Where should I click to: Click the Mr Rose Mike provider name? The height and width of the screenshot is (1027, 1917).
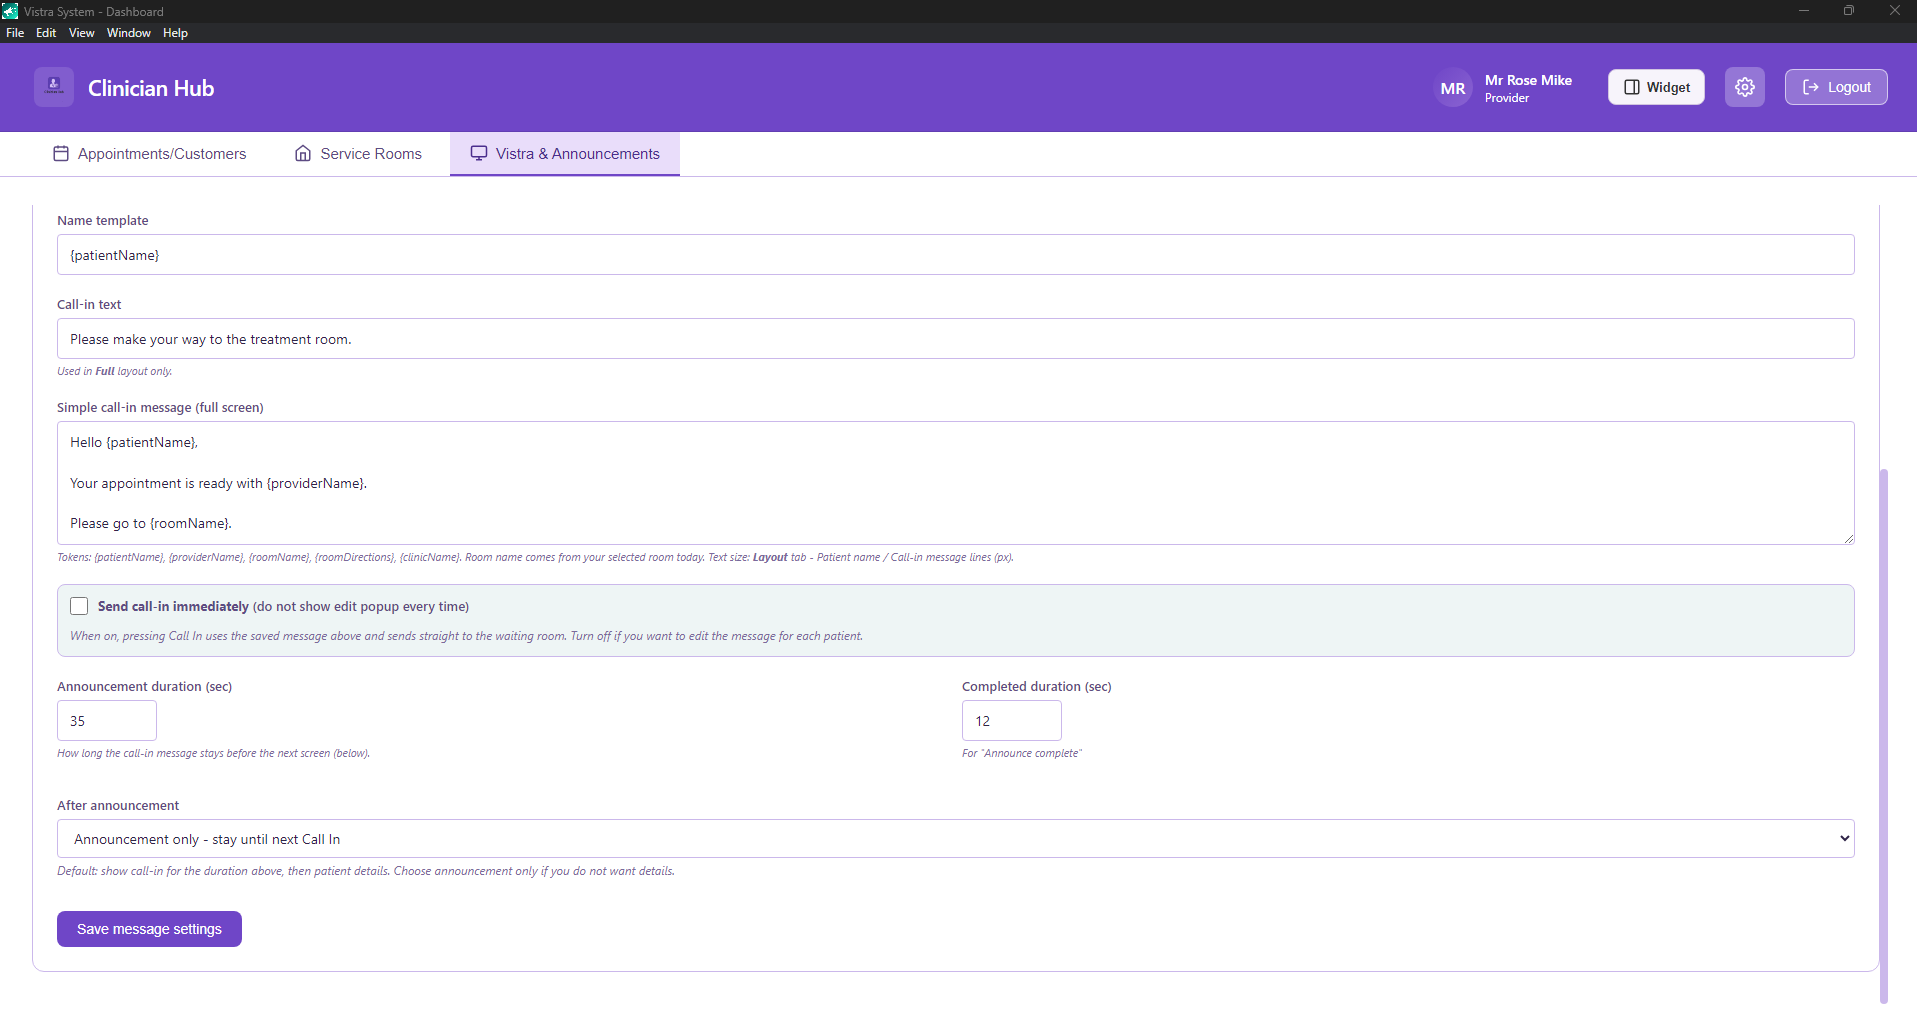click(1528, 80)
